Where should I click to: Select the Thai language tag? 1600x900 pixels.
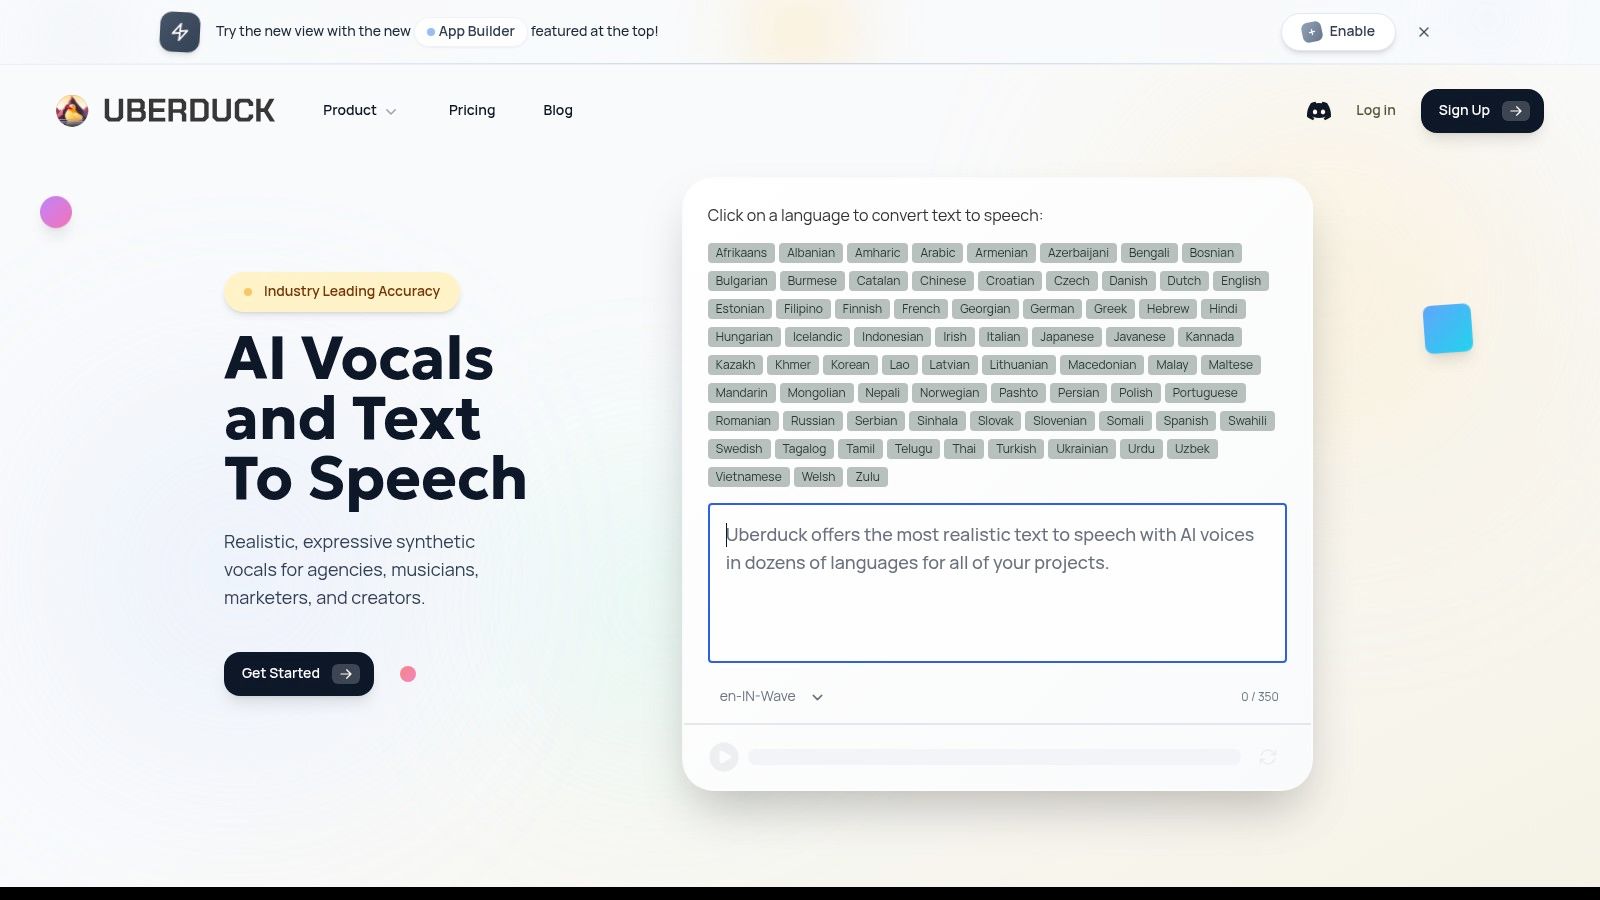pos(964,449)
